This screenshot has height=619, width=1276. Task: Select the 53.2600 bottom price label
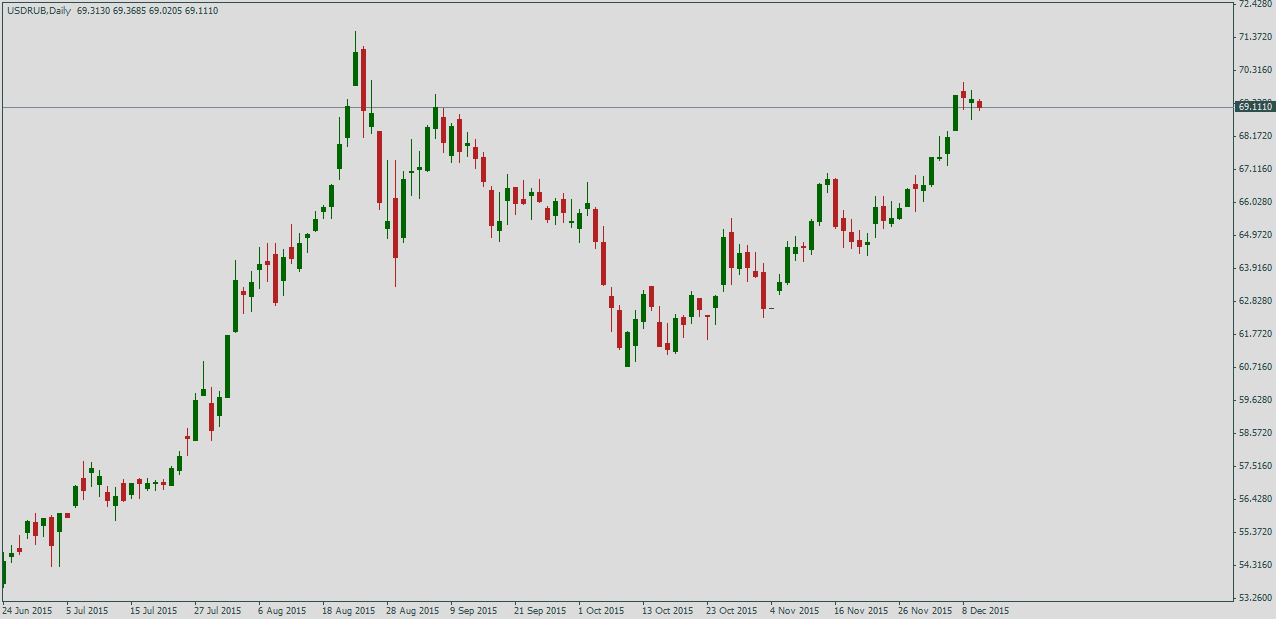1255,598
